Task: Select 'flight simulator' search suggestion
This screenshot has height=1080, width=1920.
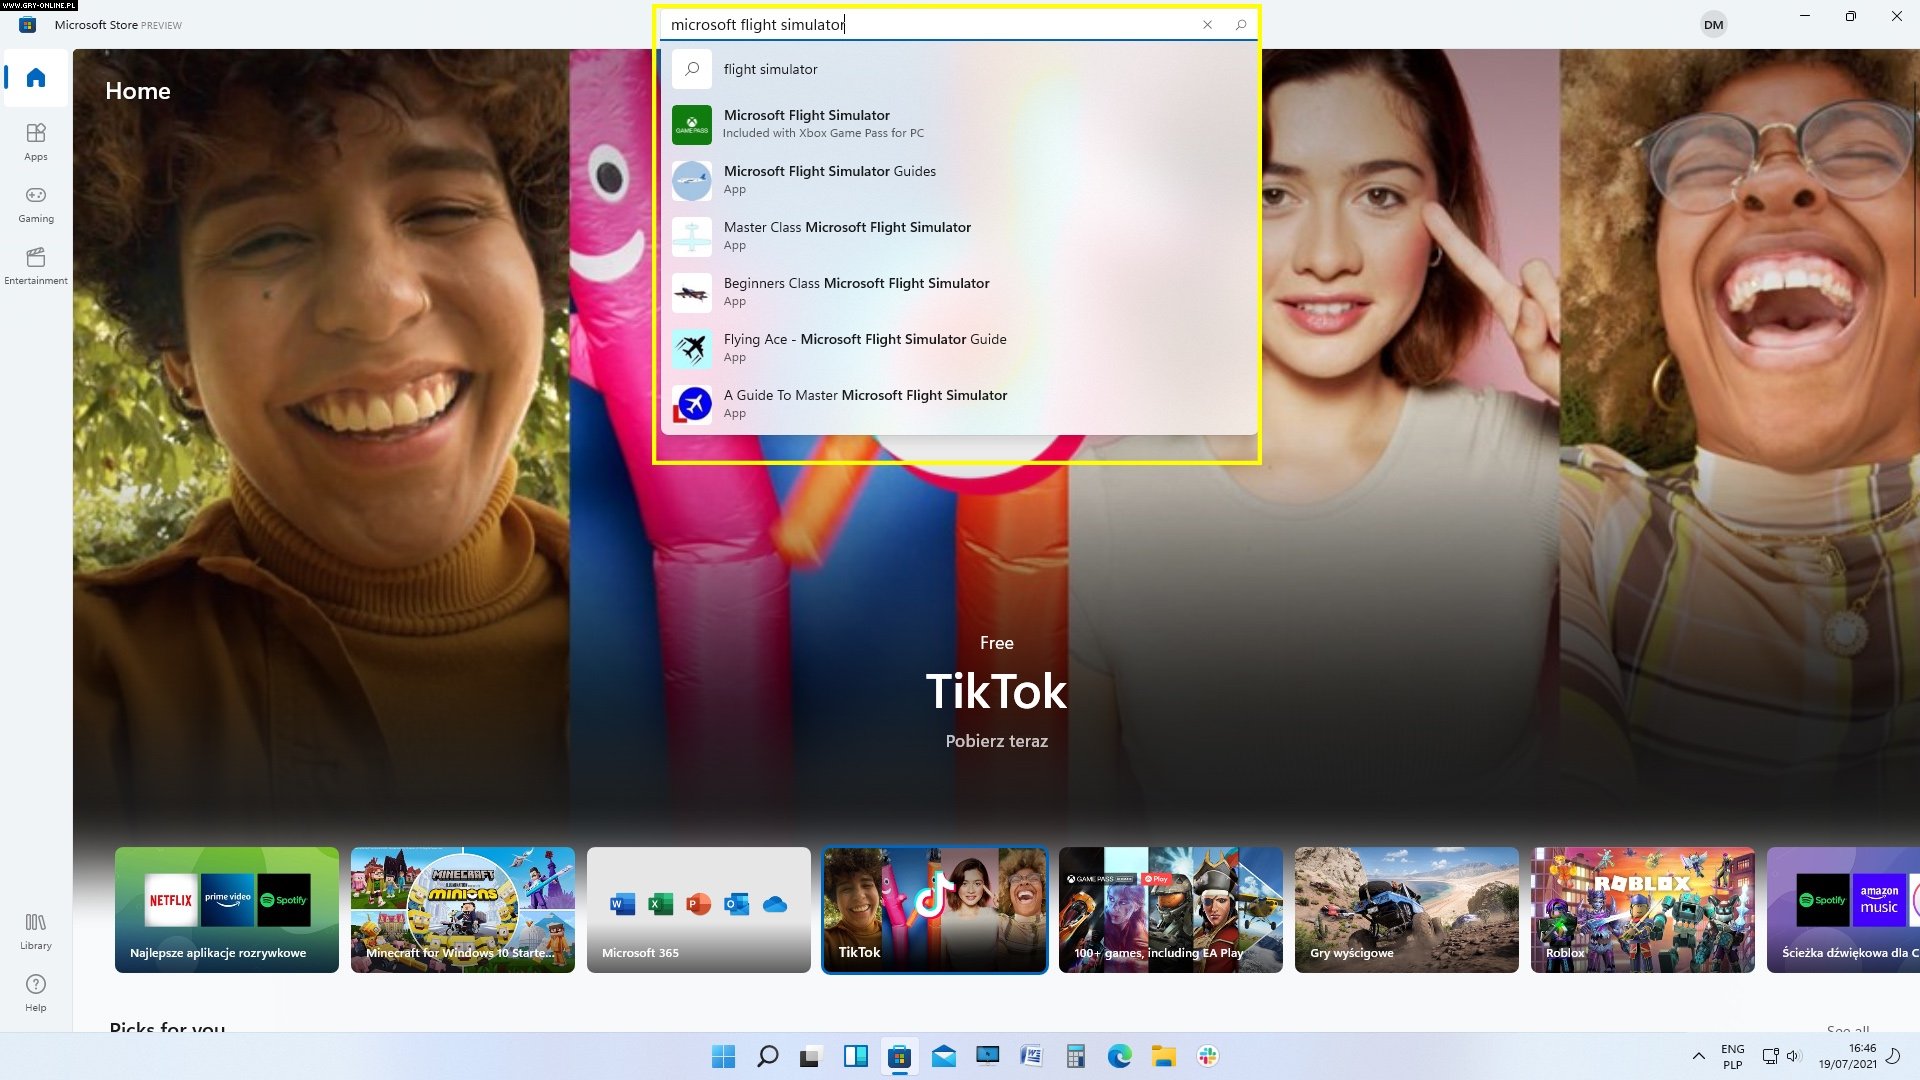Action: [770, 69]
